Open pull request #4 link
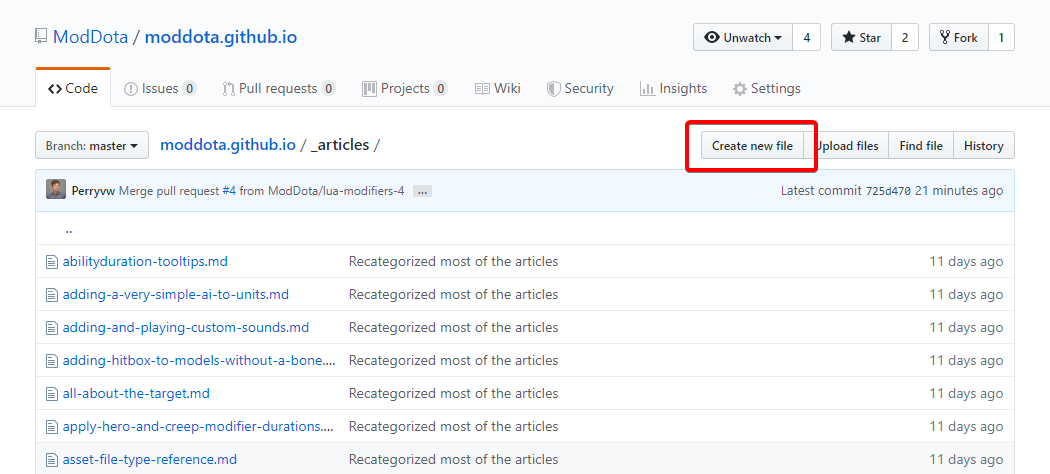Viewport: 1050px width, 474px height. (x=229, y=191)
